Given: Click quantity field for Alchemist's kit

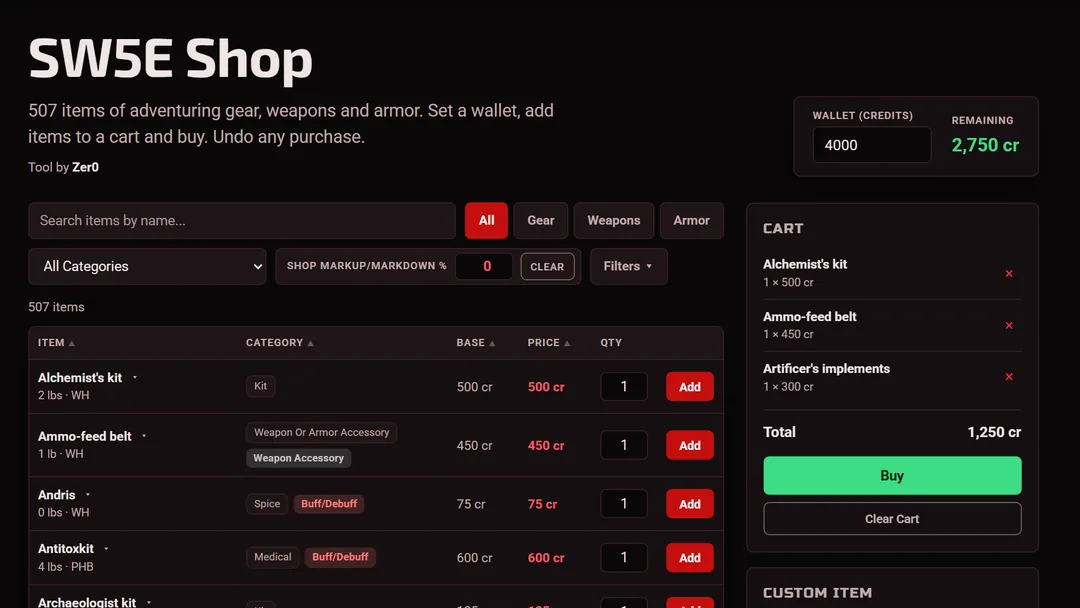Looking at the screenshot, I should pyautogui.click(x=624, y=386).
